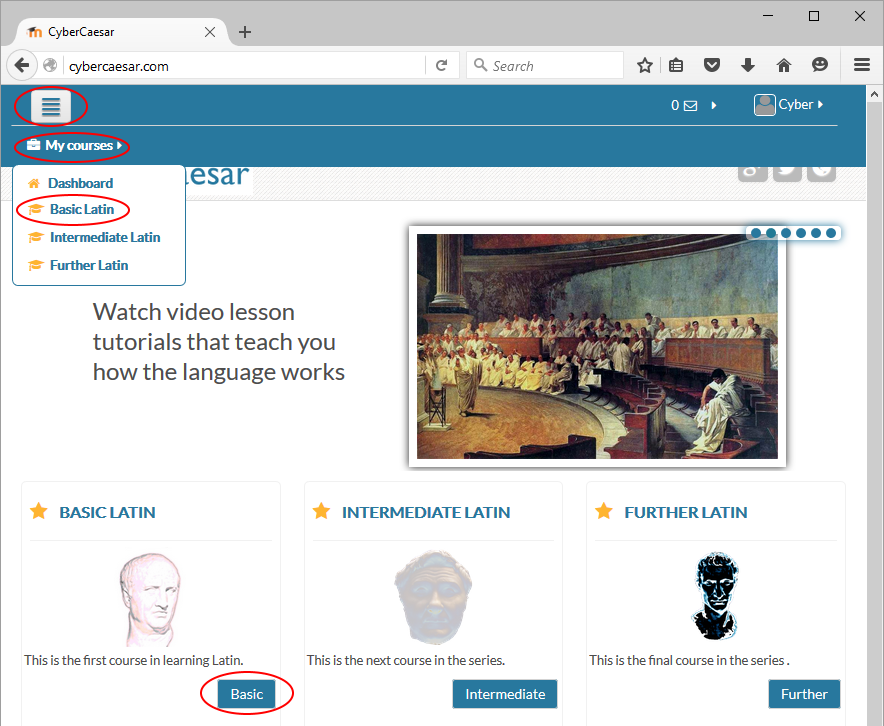Click the smiley face toolbar icon
The width and height of the screenshot is (884, 726).
coord(820,65)
